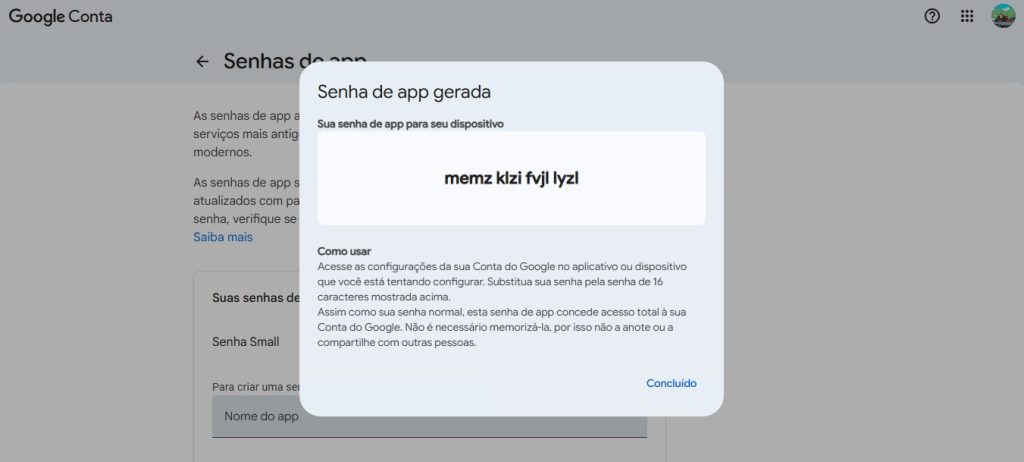The height and width of the screenshot is (462, 1024).
Task: Click the Senha de app gerada dialog title
Action: click(x=404, y=92)
